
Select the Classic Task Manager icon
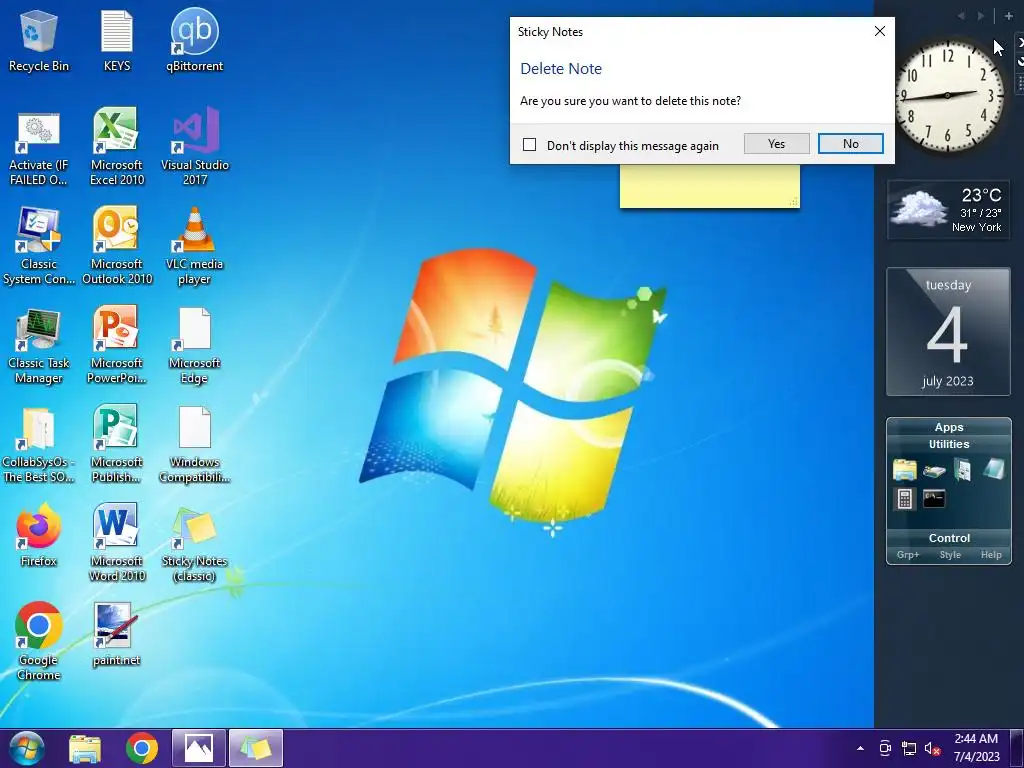click(39, 346)
